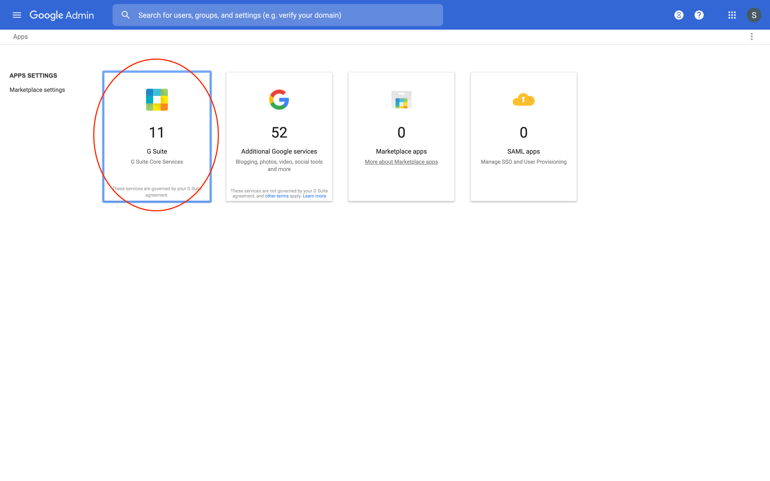Click the Marketplace apps bag icon
This screenshot has width=770, height=481.
[x=401, y=100]
